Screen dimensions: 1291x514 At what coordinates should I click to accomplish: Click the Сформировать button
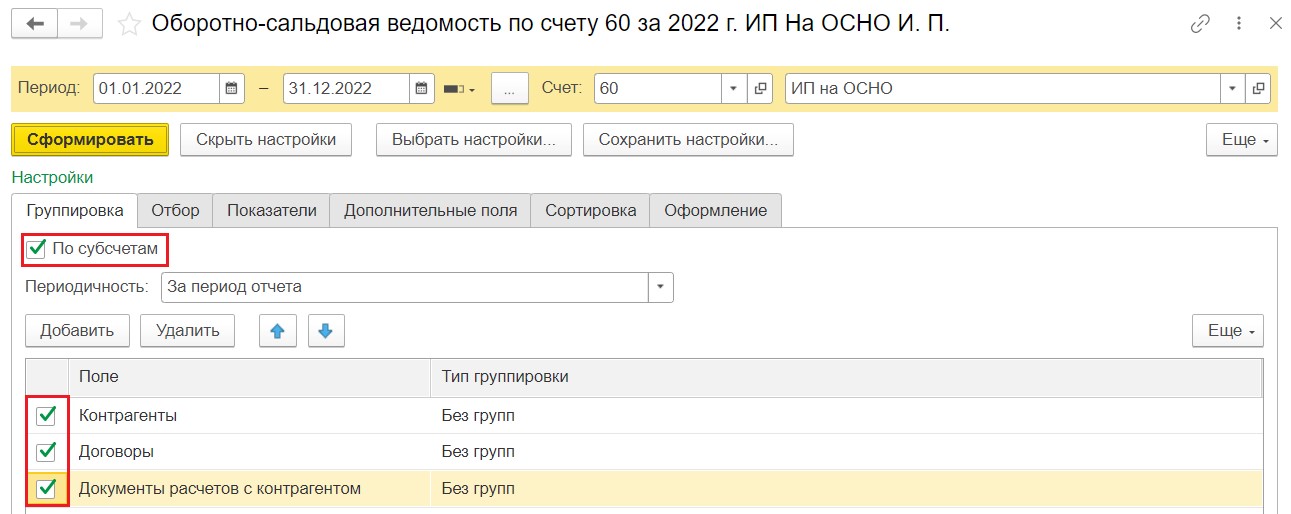90,140
